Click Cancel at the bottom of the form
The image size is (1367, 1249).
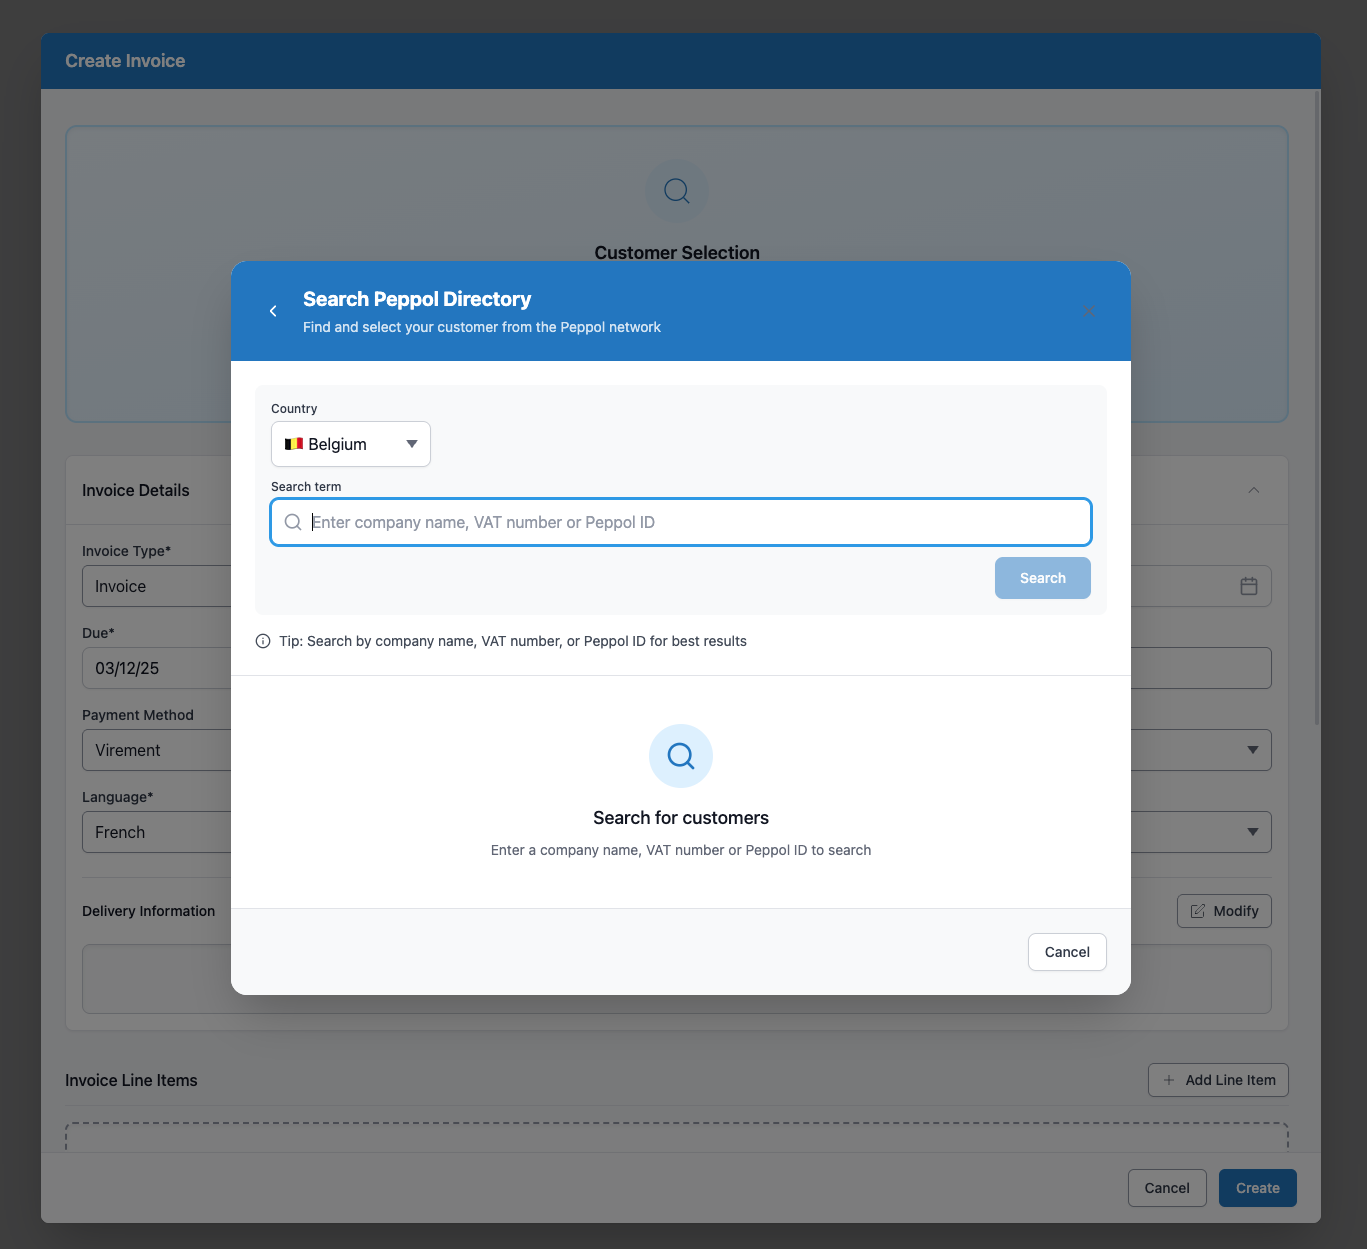click(x=1166, y=1188)
